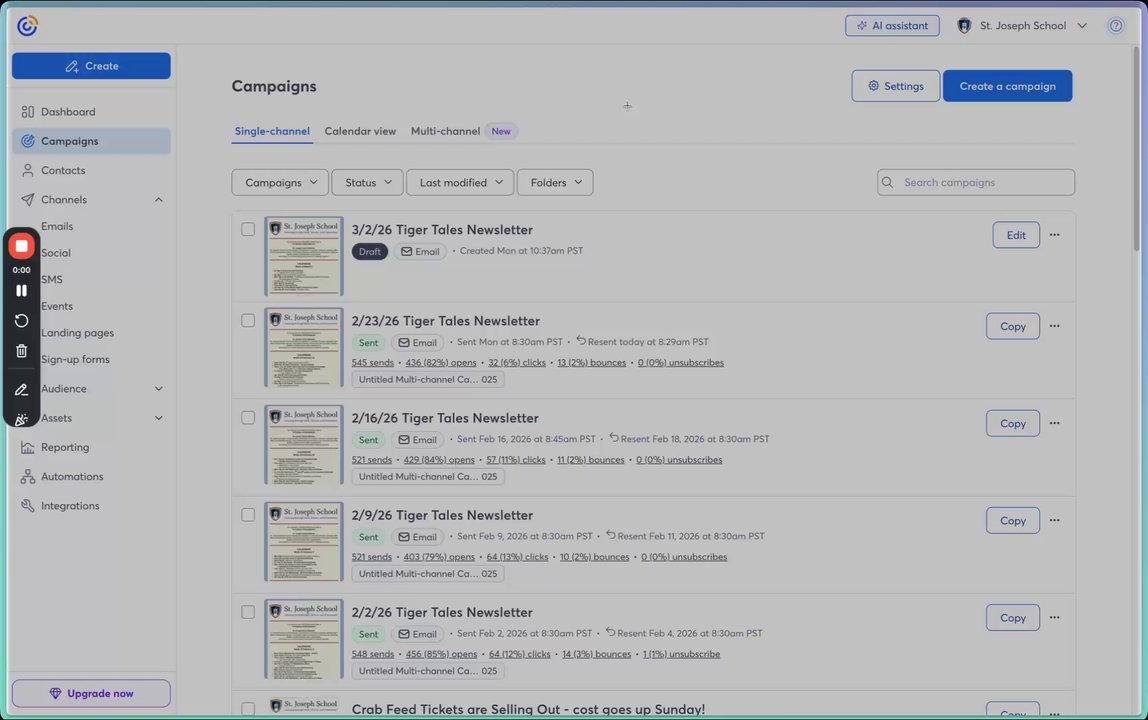Open the Dashboard sidebar icon
Viewport: 1148px width, 720px height.
click(28, 111)
